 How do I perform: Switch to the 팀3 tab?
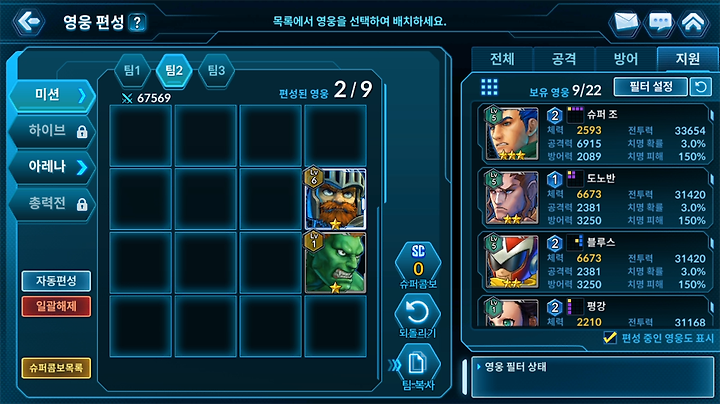(x=216, y=70)
